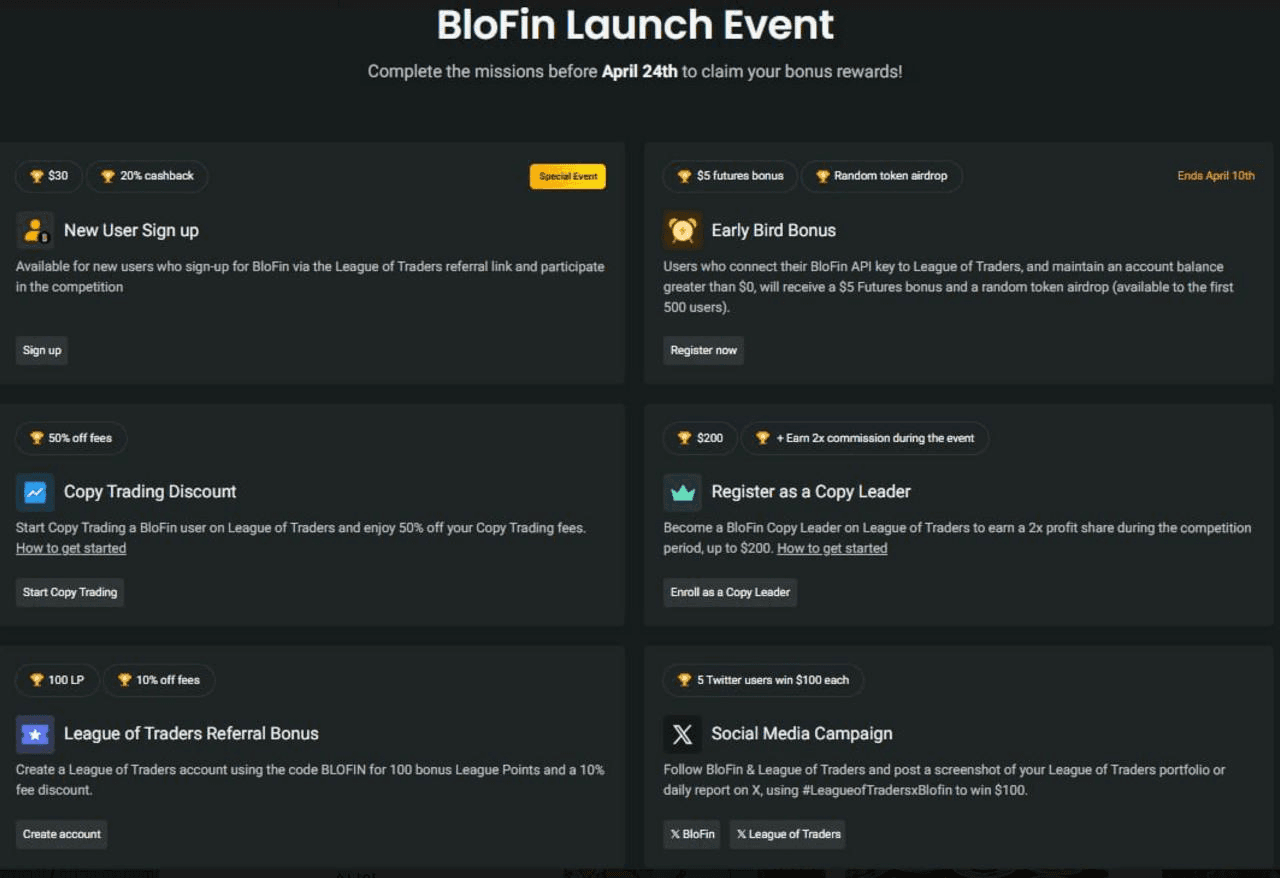The height and width of the screenshot is (878, 1280).
Task: Click the yellow Special Event badge
Action: pyautogui.click(x=568, y=176)
